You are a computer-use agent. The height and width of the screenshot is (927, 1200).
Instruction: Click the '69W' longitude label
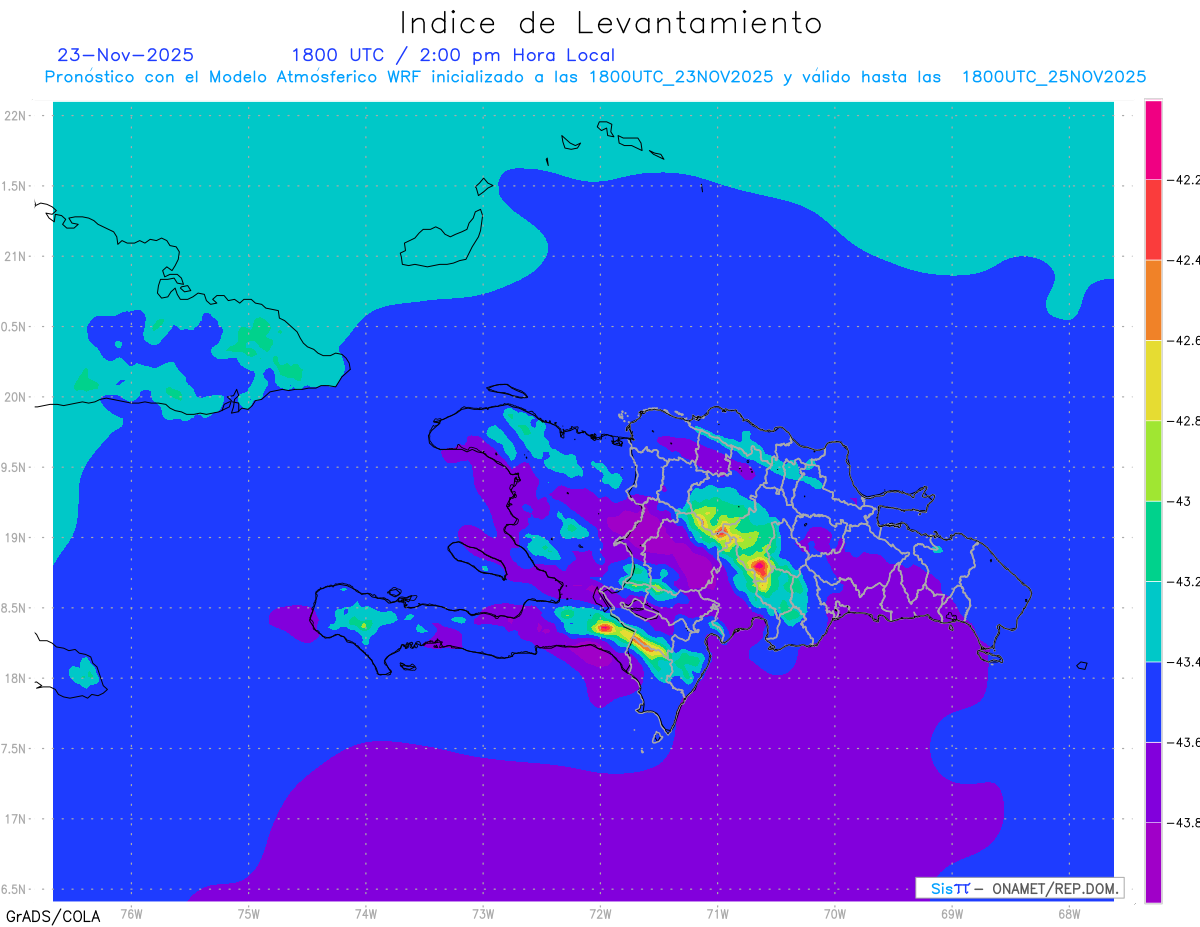coord(952,912)
